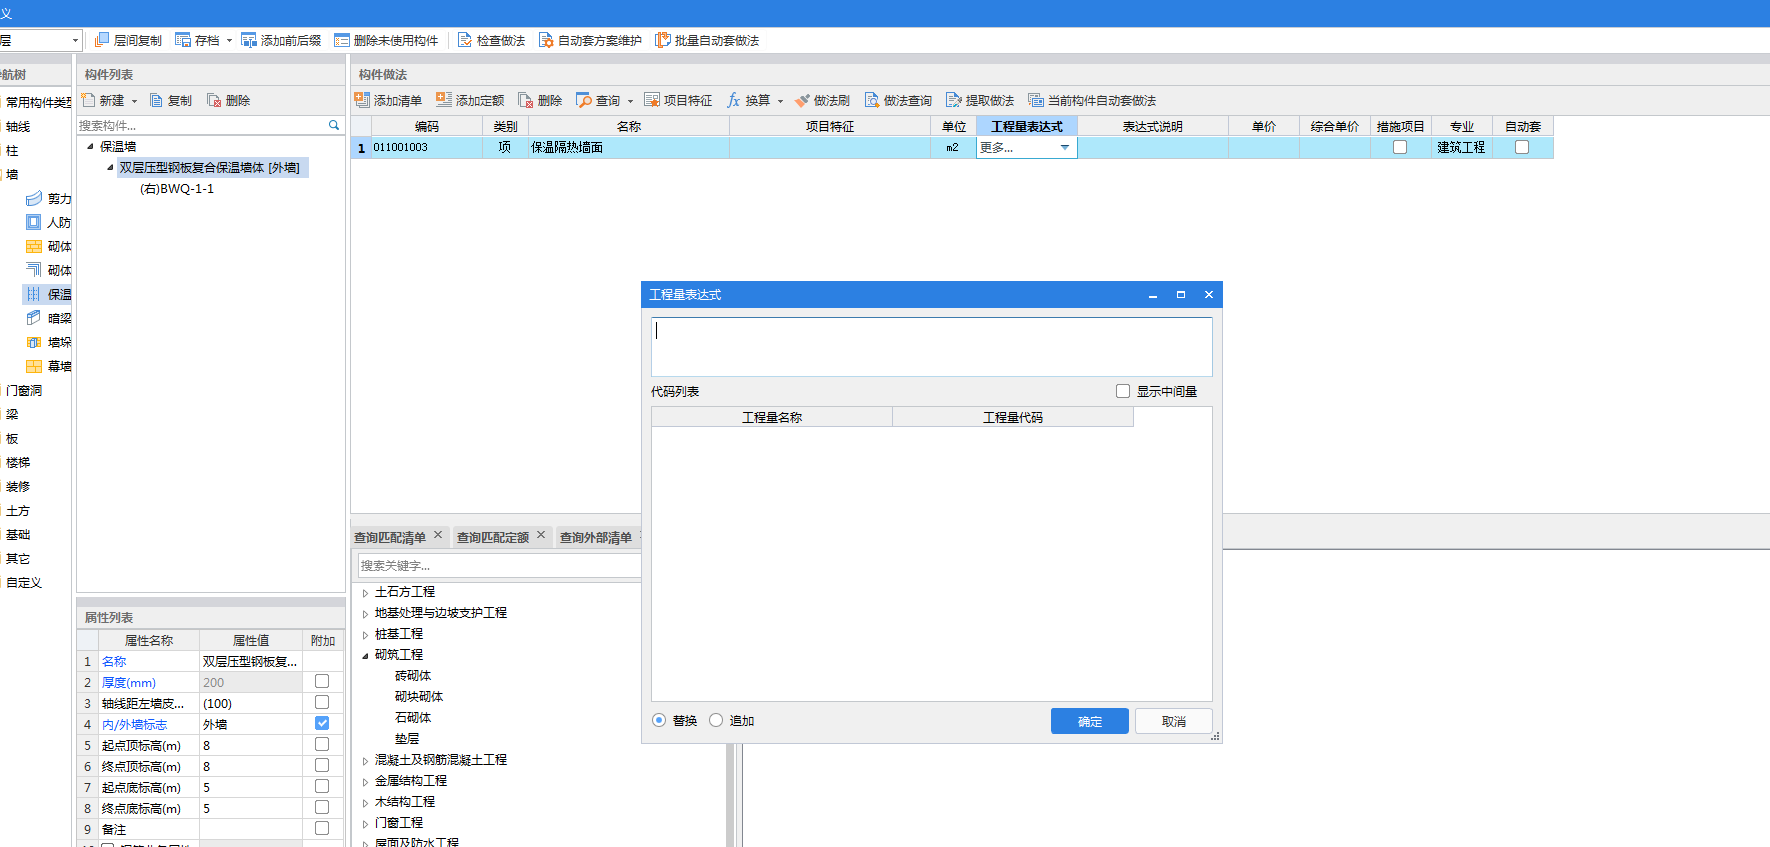Image resolution: width=1770 pixels, height=847 pixels.
Task: Select the 剪力墙 icon in navigation tree
Action: (34, 198)
